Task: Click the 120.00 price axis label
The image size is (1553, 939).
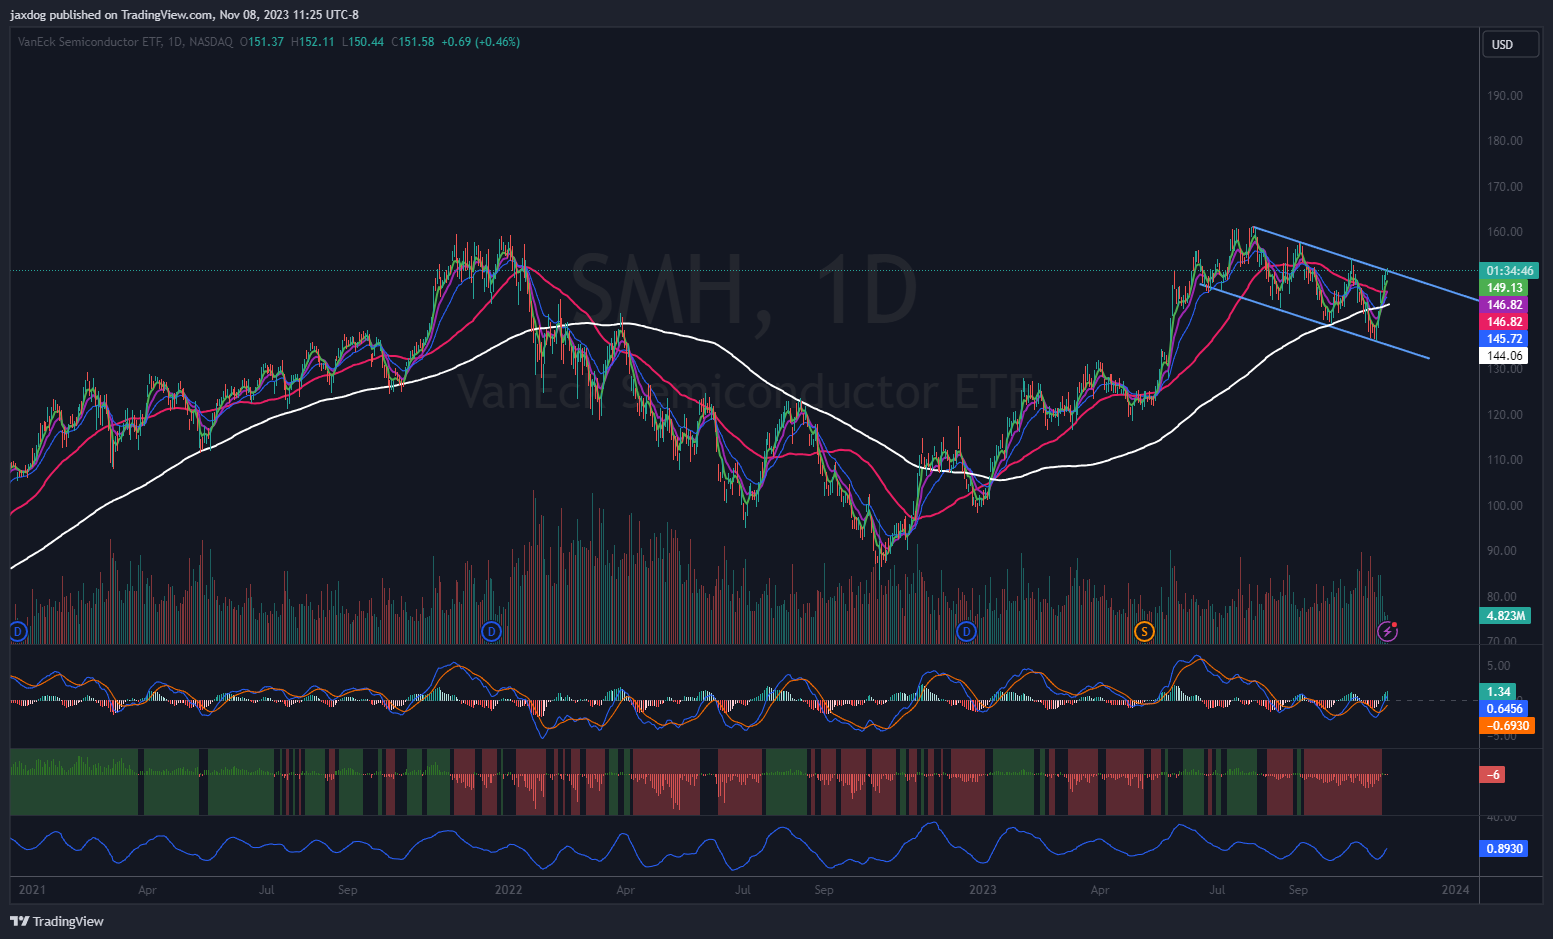Action: click(1505, 415)
